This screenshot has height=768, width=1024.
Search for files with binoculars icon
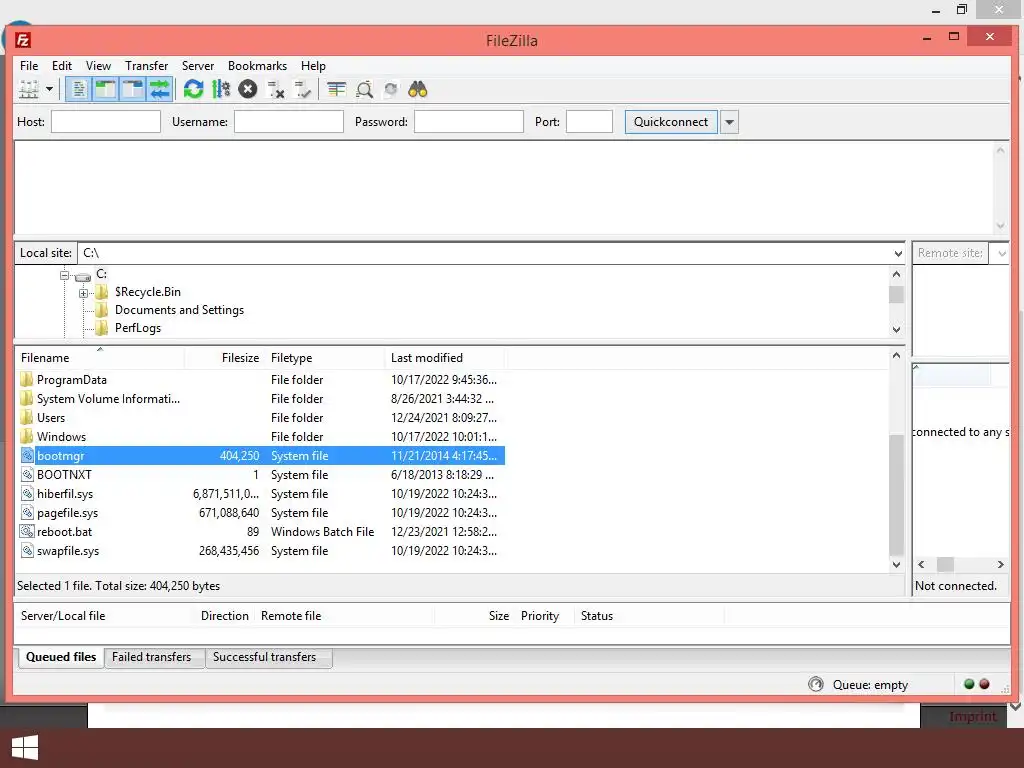tap(417, 89)
